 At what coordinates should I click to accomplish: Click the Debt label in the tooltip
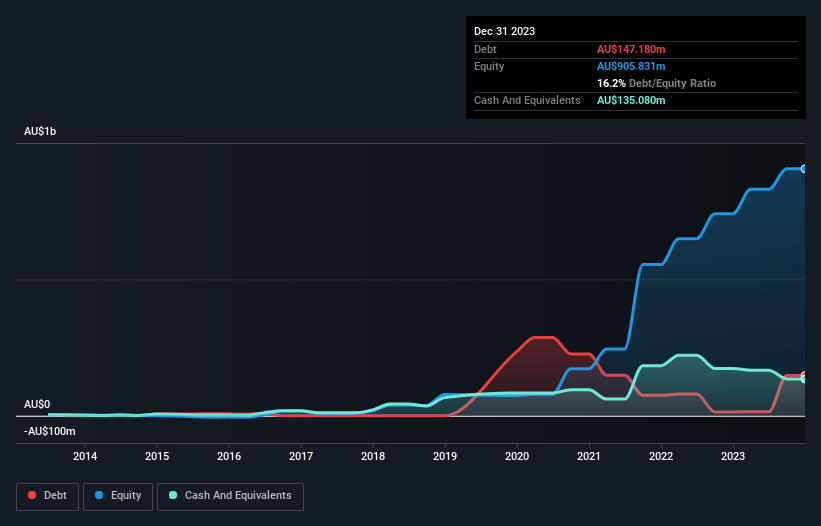[485, 49]
